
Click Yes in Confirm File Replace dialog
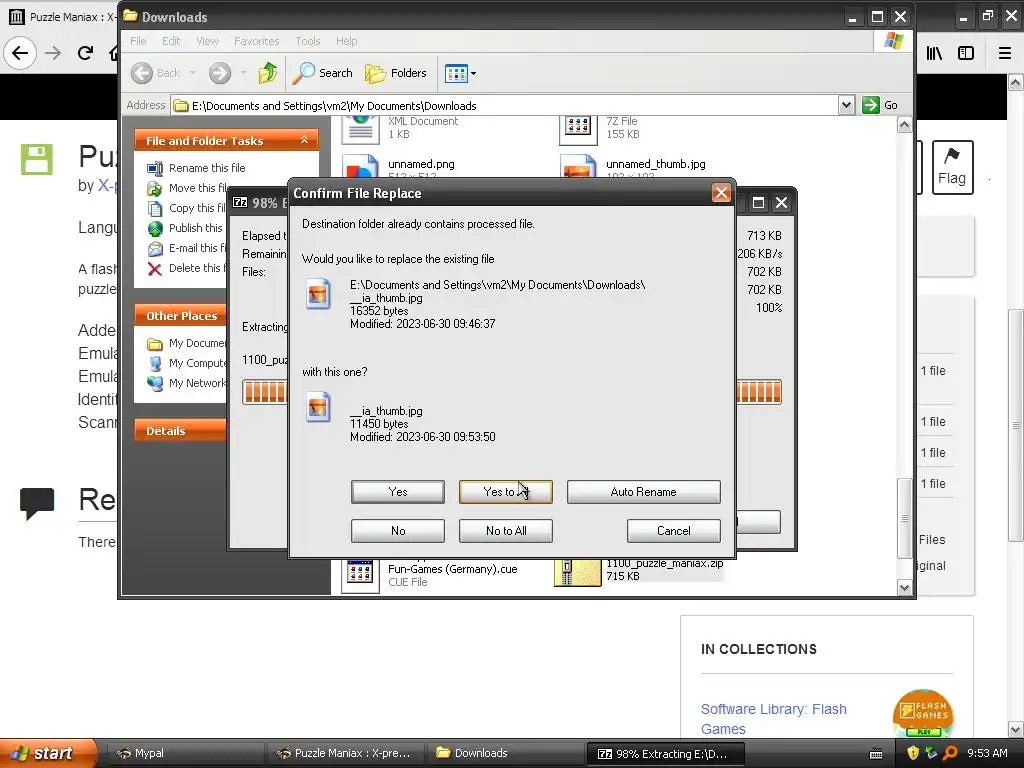pyautogui.click(x=397, y=492)
